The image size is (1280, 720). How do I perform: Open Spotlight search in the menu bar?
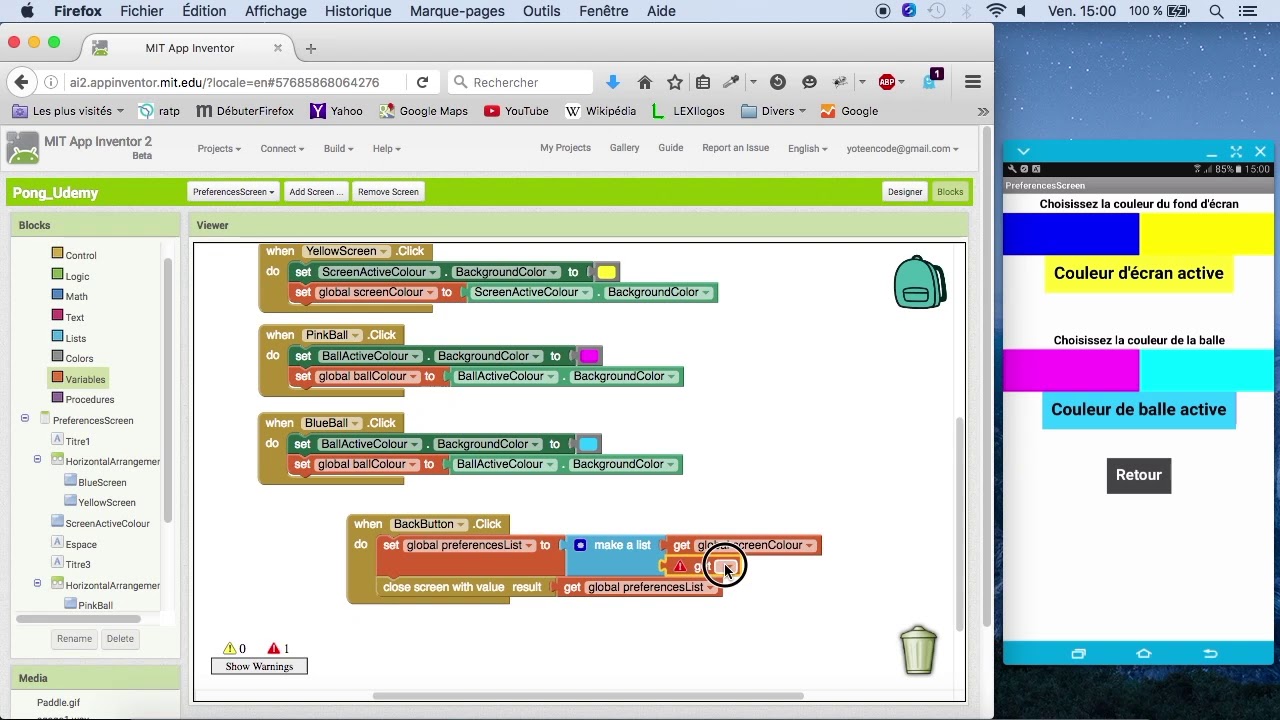pyautogui.click(x=1216, y=11)
